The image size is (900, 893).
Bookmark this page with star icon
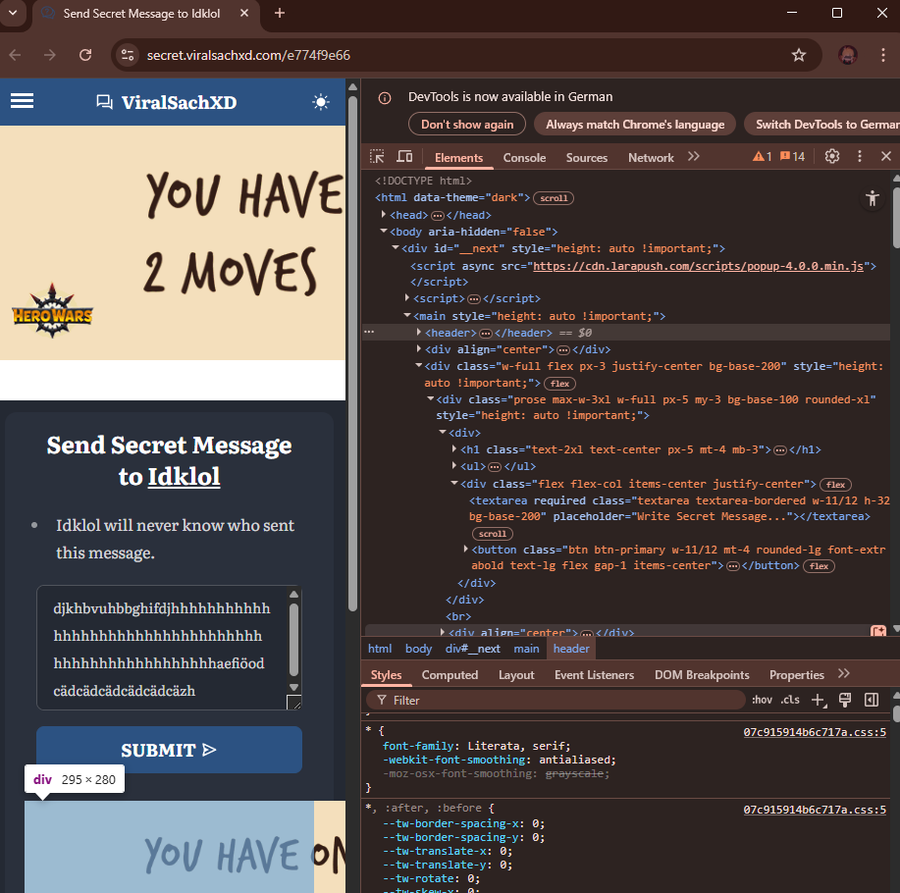point(798,55)
